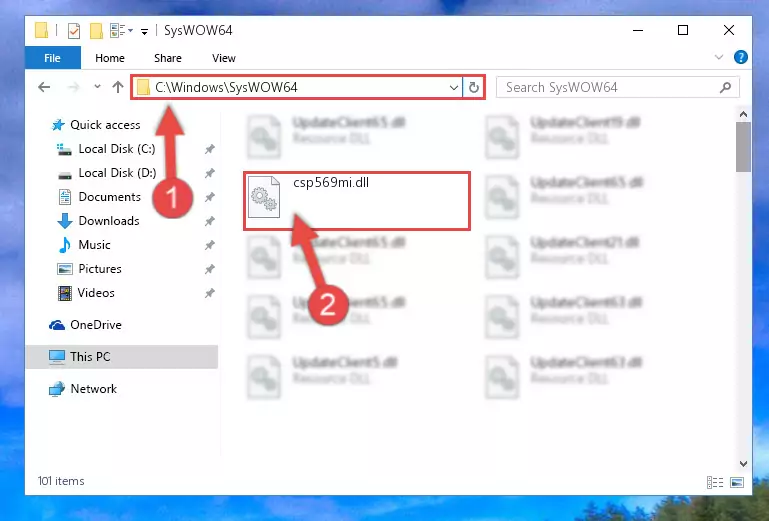Switch to the Share ribbon tab

(x=168, y=58)
